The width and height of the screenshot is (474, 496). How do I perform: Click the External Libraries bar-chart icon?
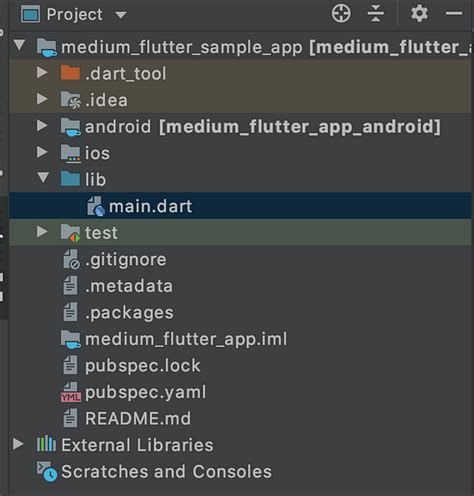(46, 444)
